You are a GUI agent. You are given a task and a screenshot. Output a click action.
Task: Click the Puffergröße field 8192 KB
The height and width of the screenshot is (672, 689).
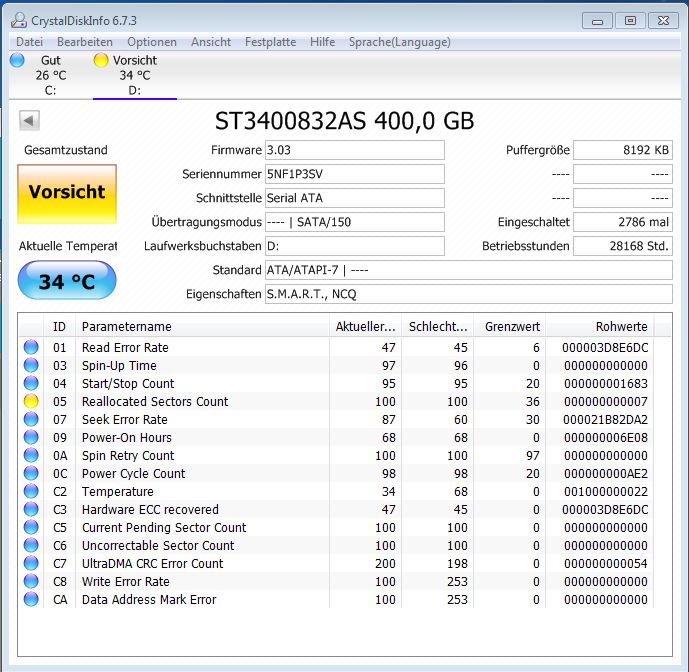(x=623, y=150)
